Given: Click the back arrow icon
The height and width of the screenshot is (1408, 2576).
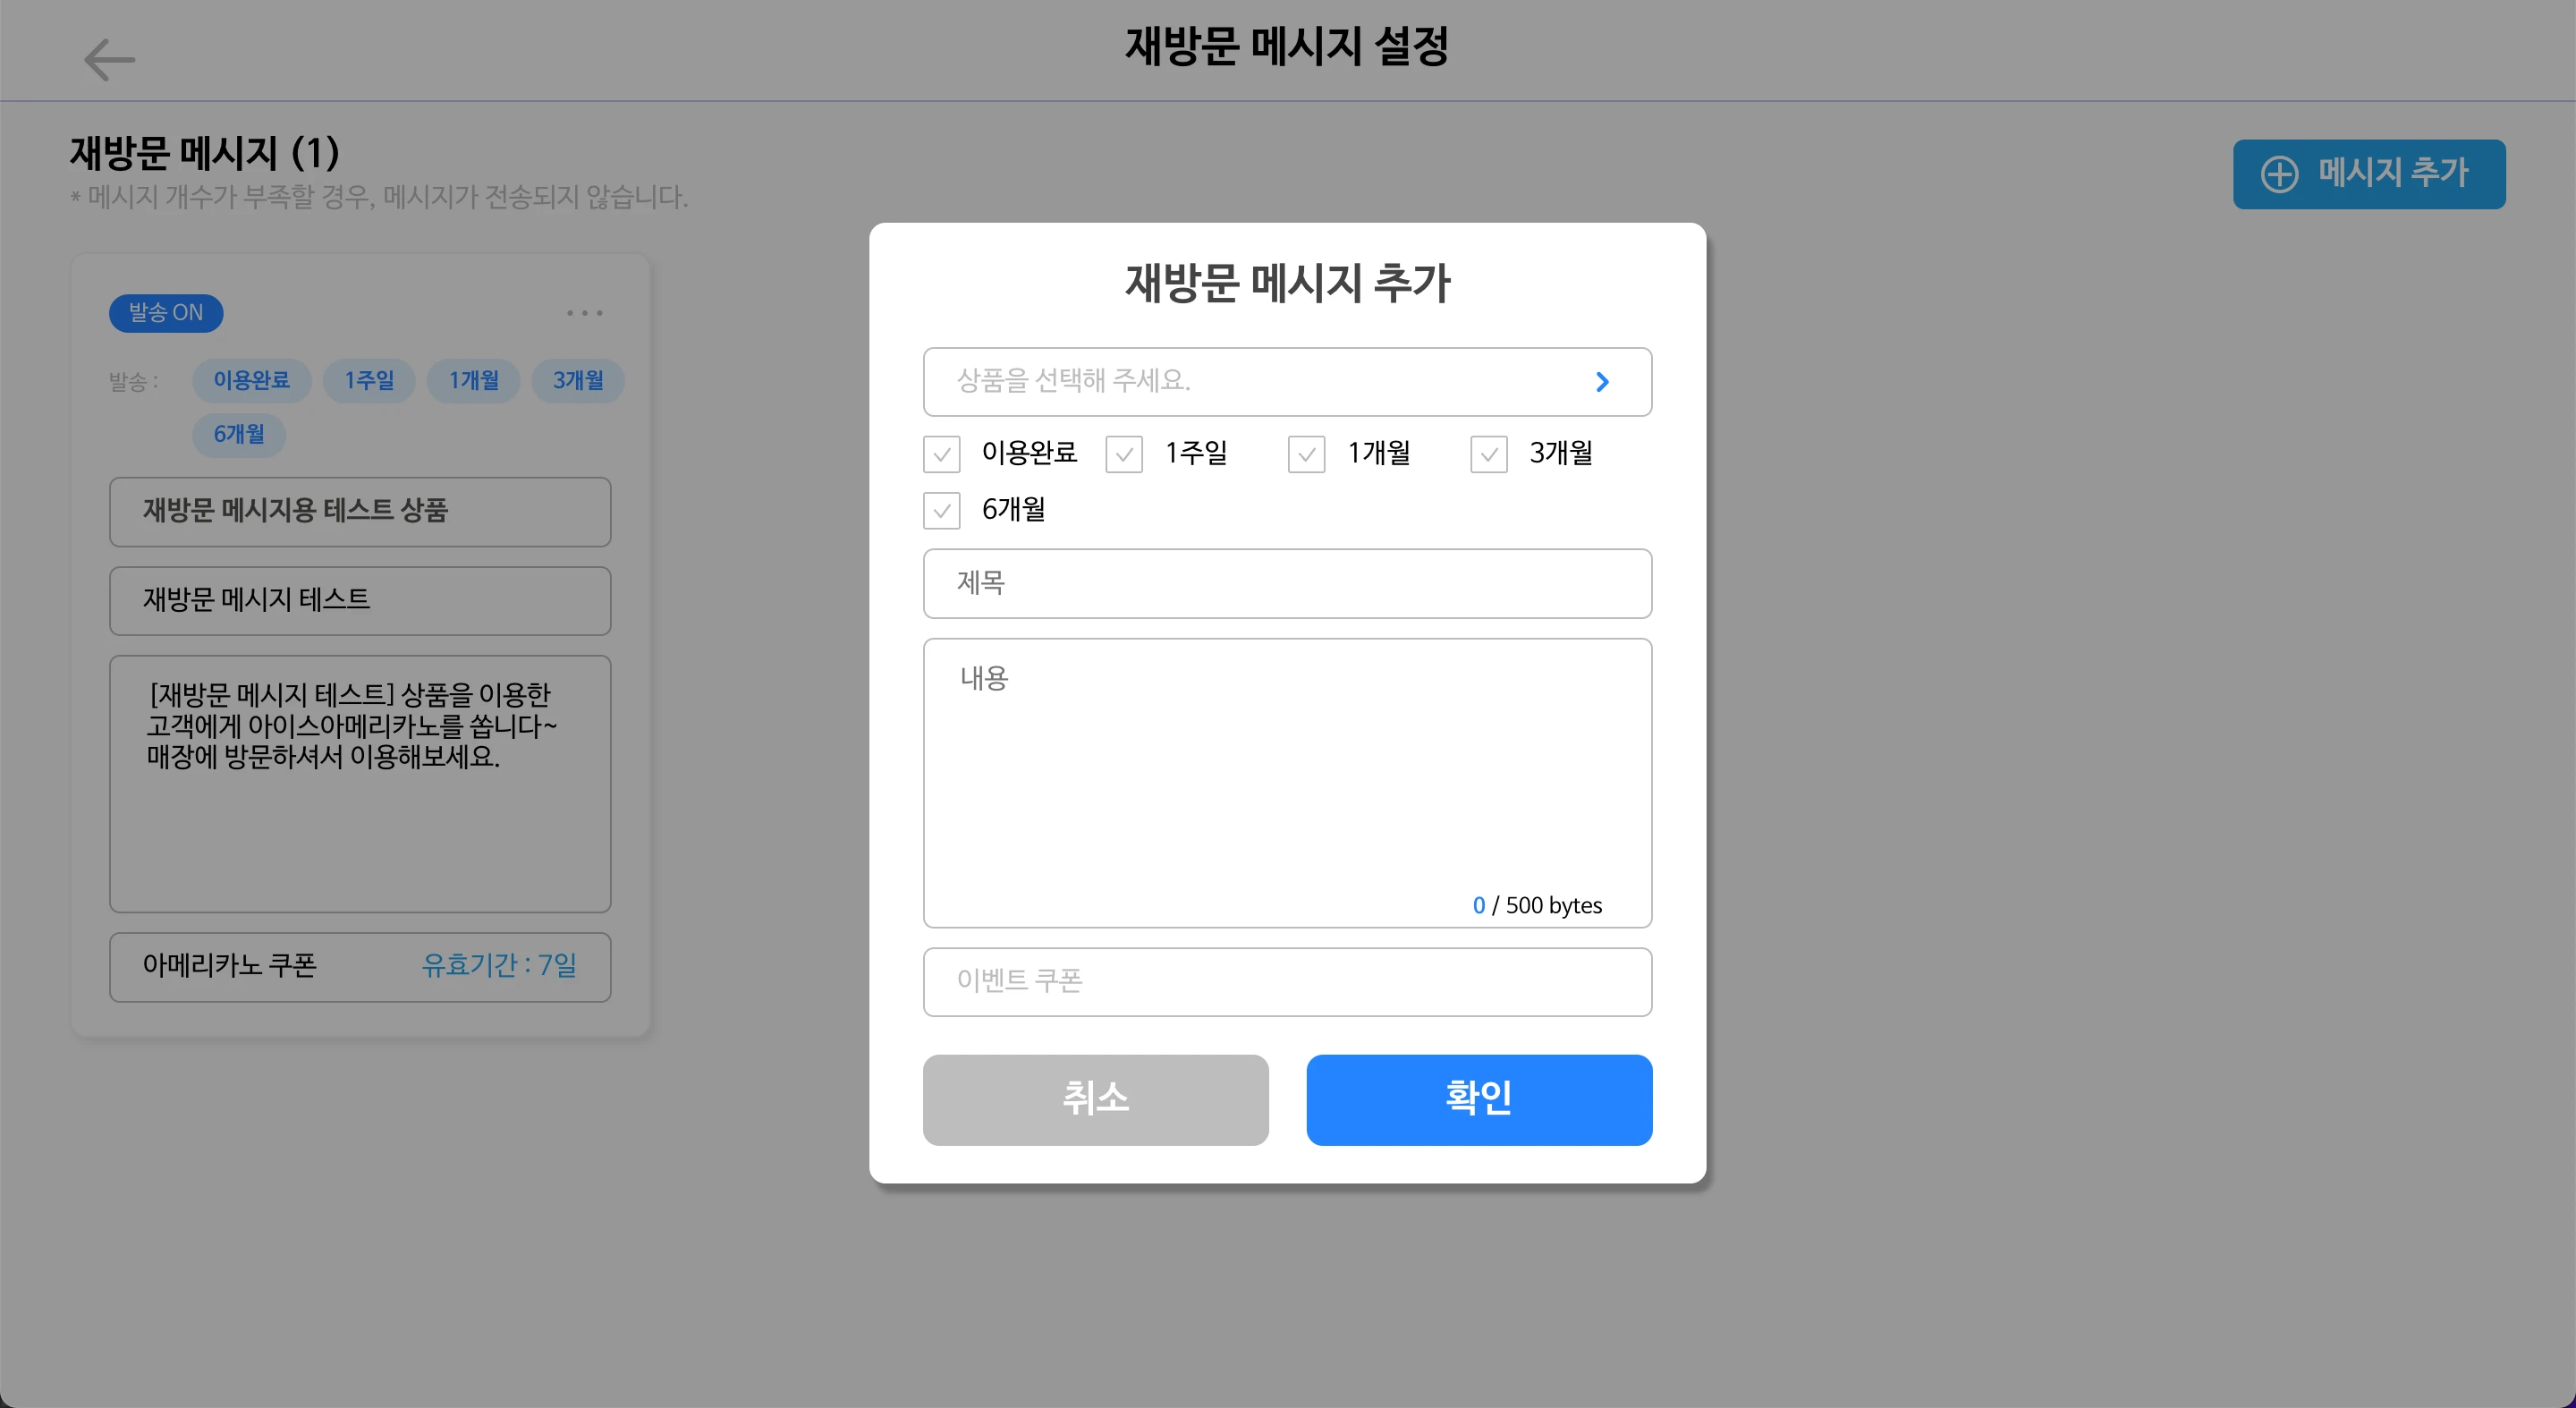Looking at the screenshot, I should pyautogui.click(x=109, y=60).
